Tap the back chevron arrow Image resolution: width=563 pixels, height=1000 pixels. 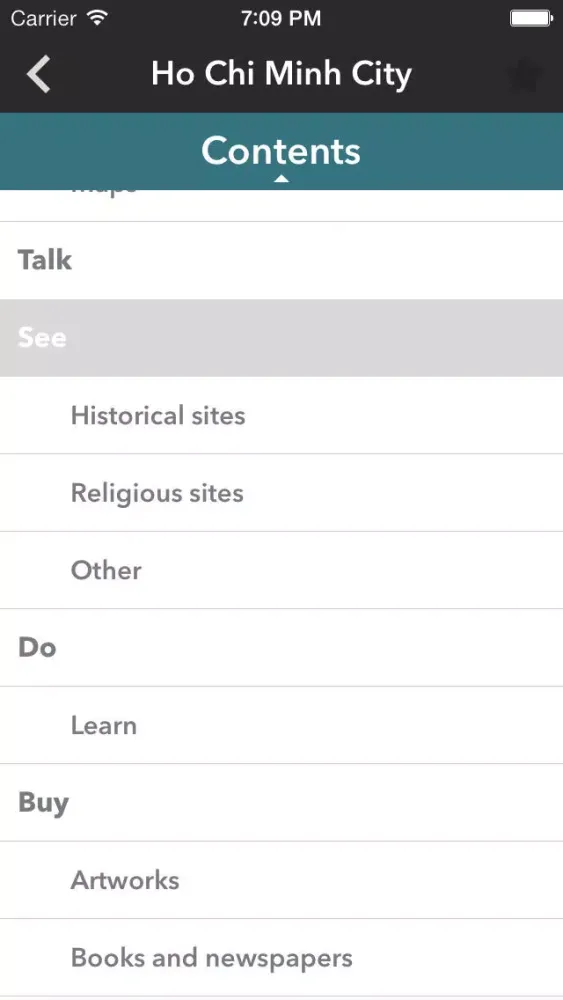click(38, 74)
